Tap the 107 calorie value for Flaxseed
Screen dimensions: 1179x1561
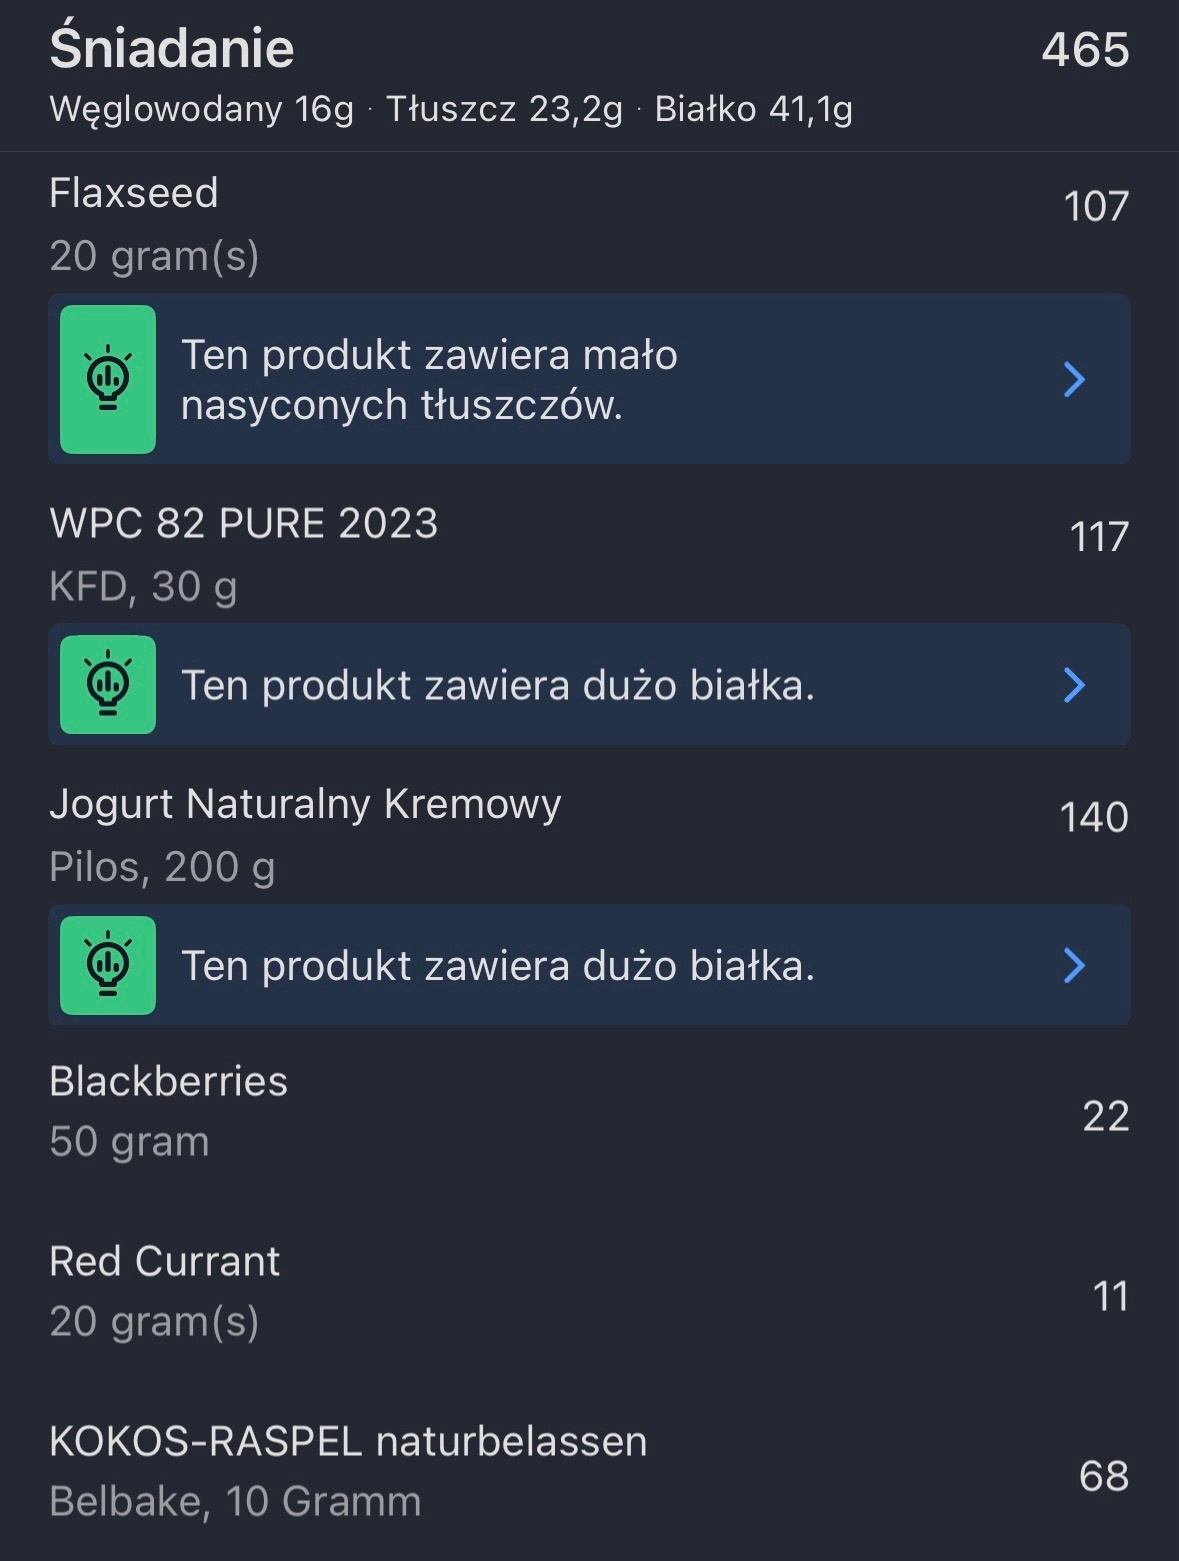coord(1096,207)
